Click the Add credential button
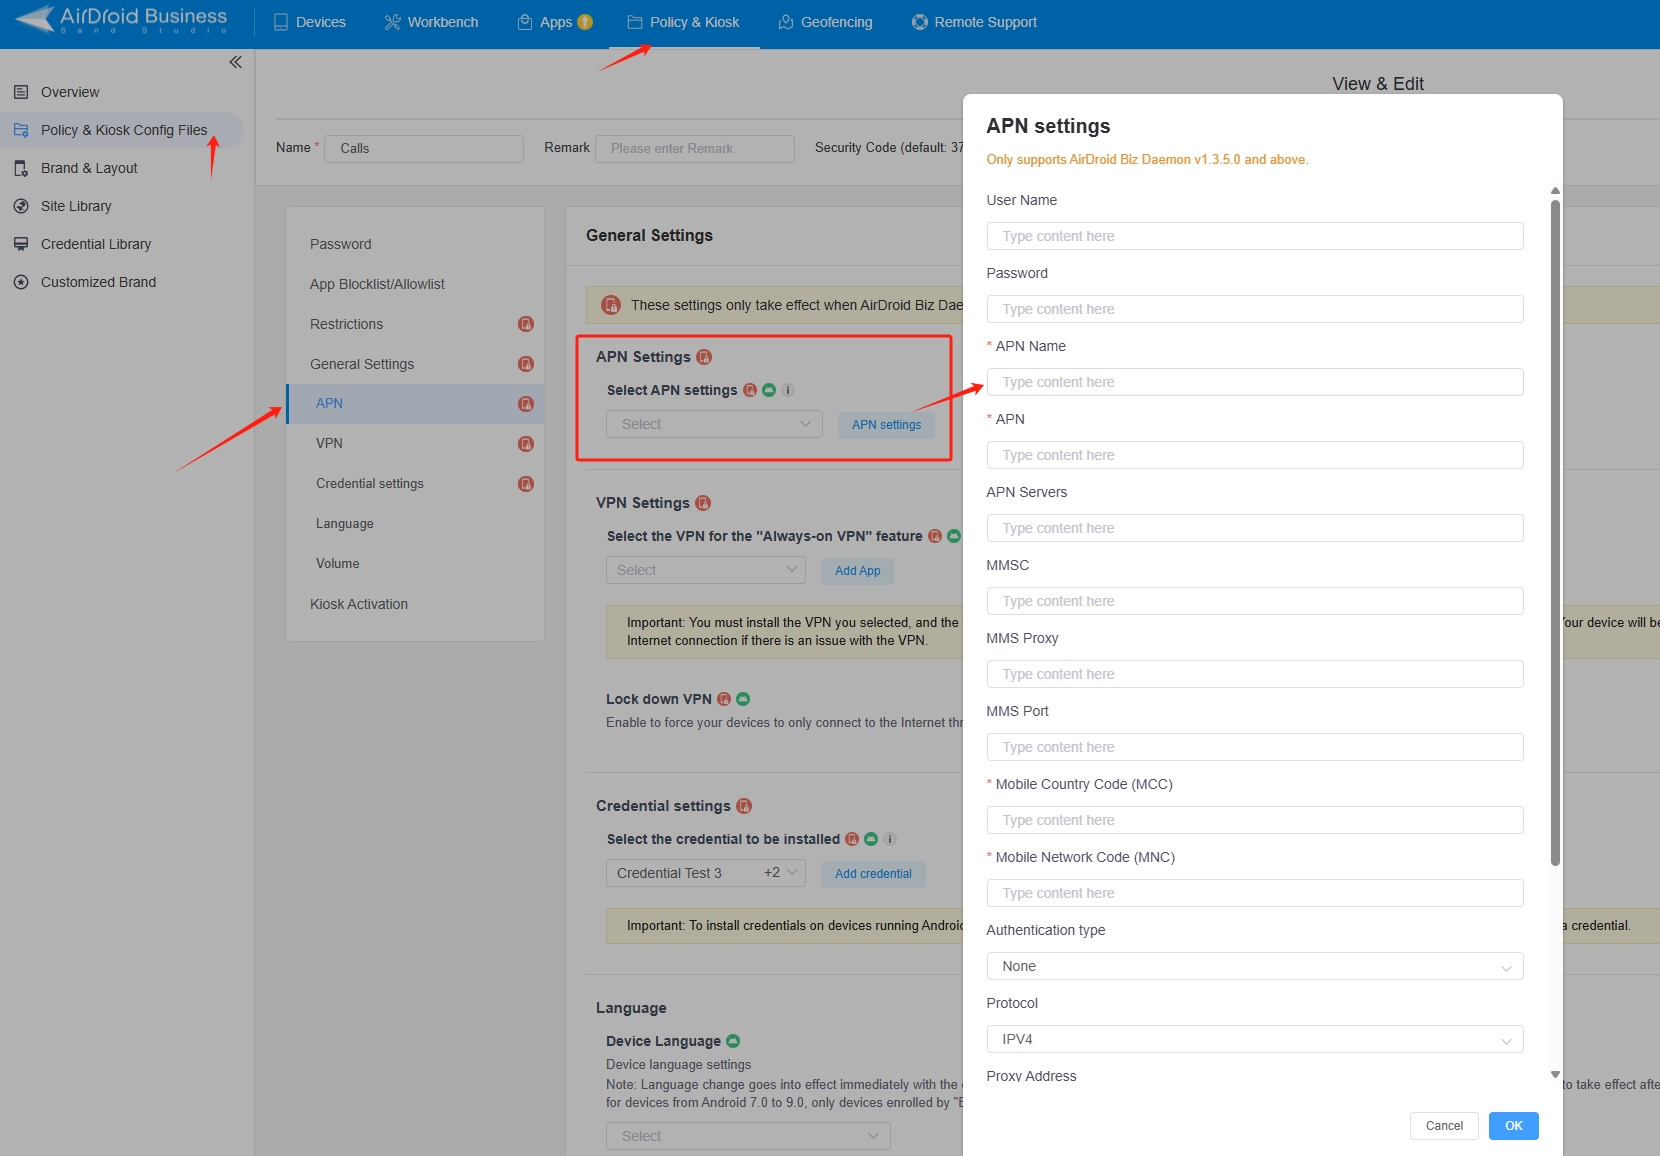The image size is (1660, 1156). coord(873,874)
